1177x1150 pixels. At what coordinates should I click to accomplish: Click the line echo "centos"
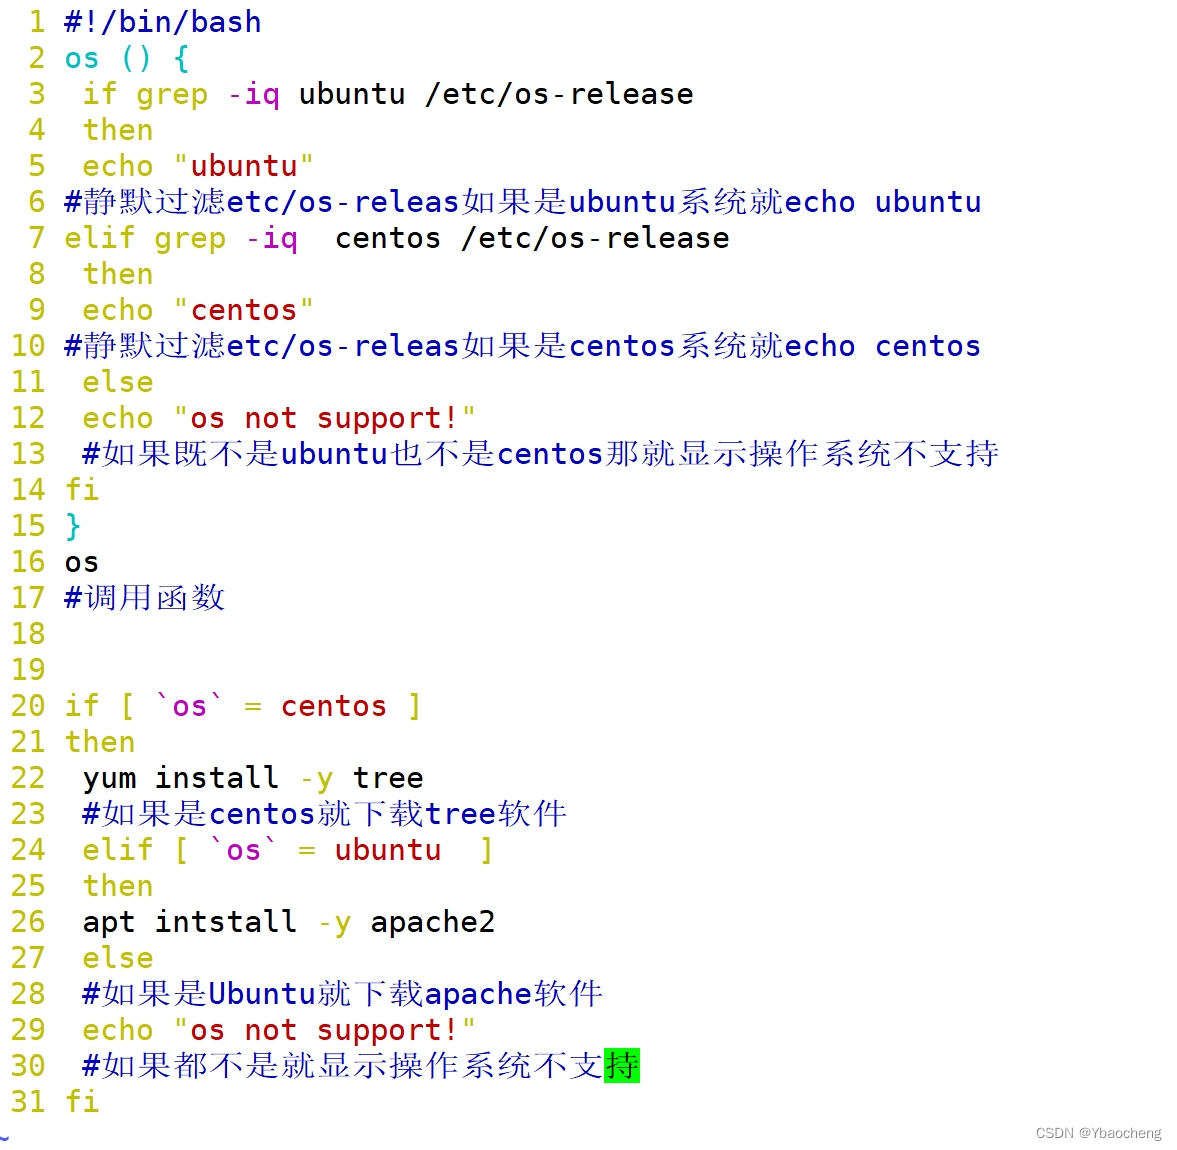(198, 311)
